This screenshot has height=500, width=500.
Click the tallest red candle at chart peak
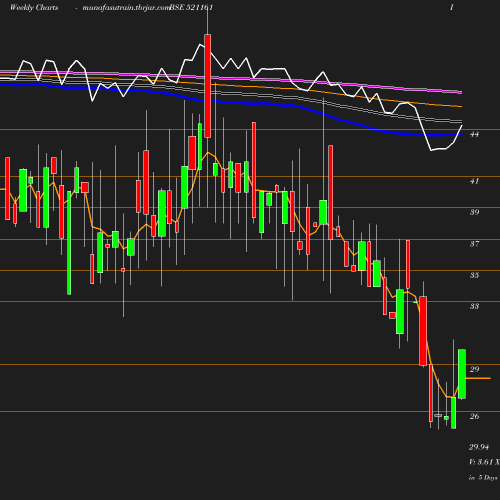coord(207,86)
